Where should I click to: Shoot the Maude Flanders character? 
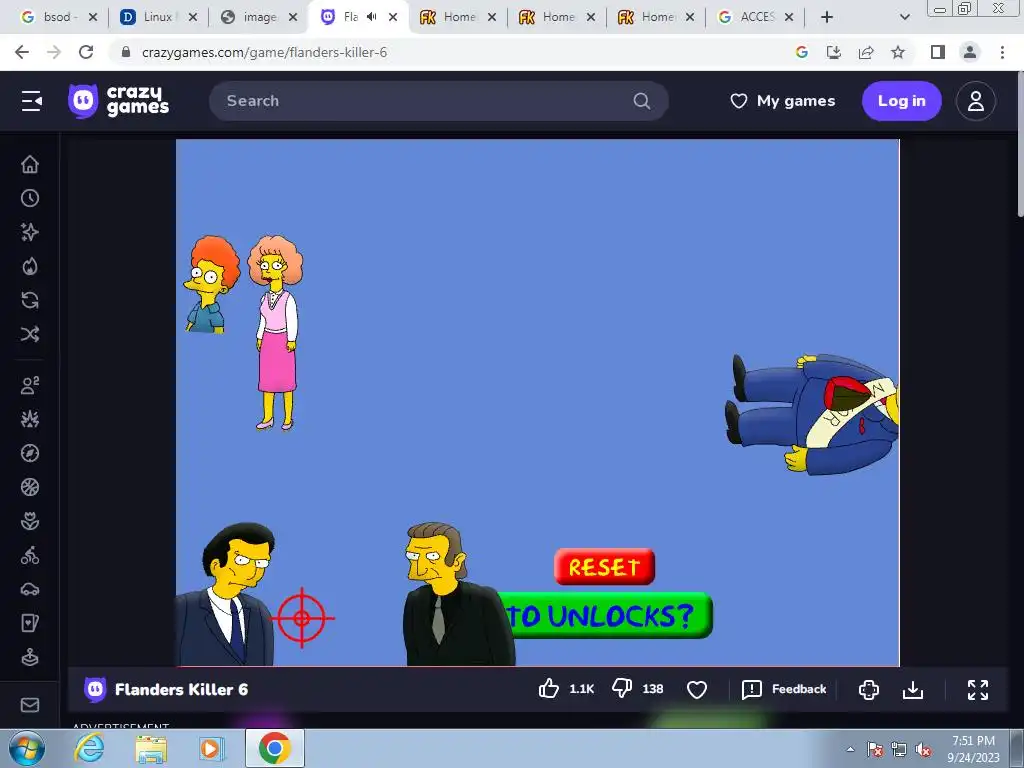277,332
